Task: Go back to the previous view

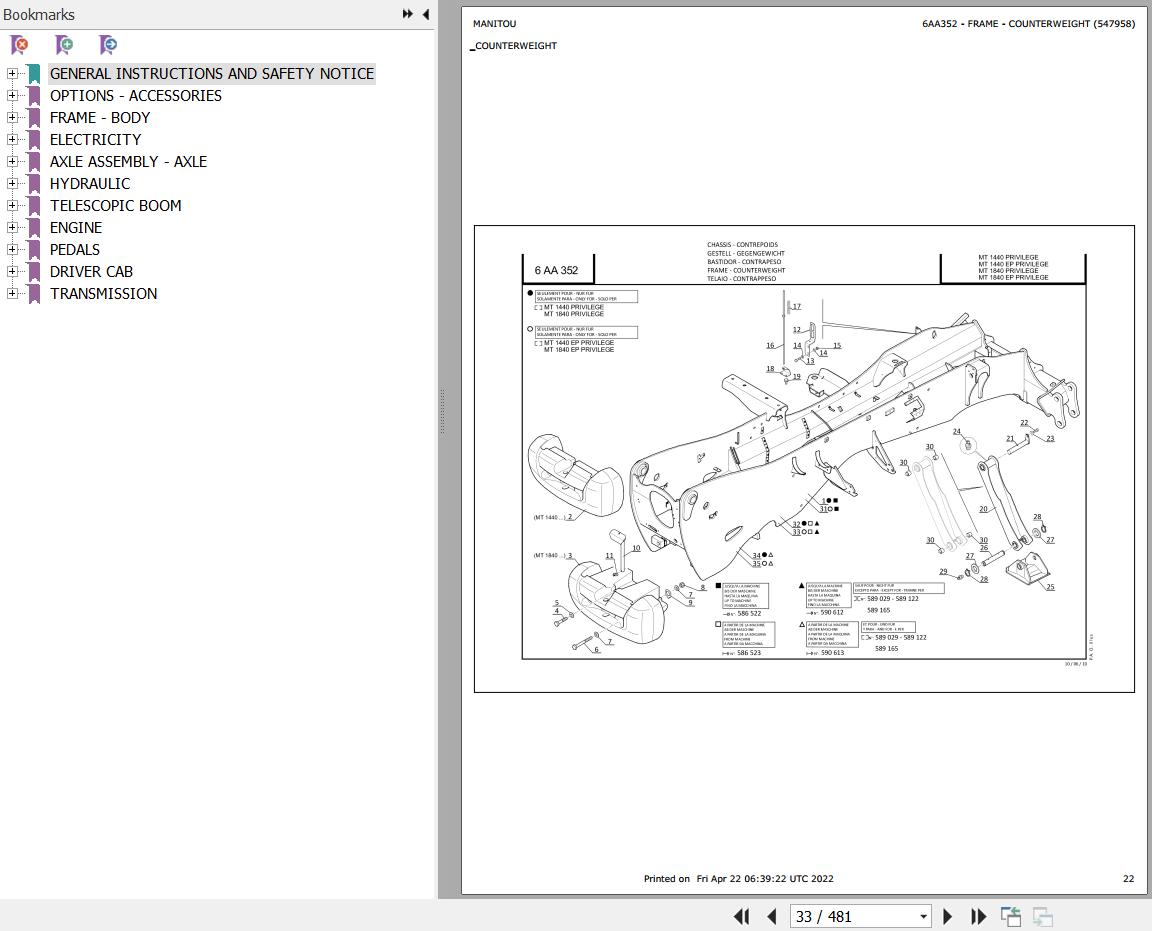Action: pos(1010,916)
